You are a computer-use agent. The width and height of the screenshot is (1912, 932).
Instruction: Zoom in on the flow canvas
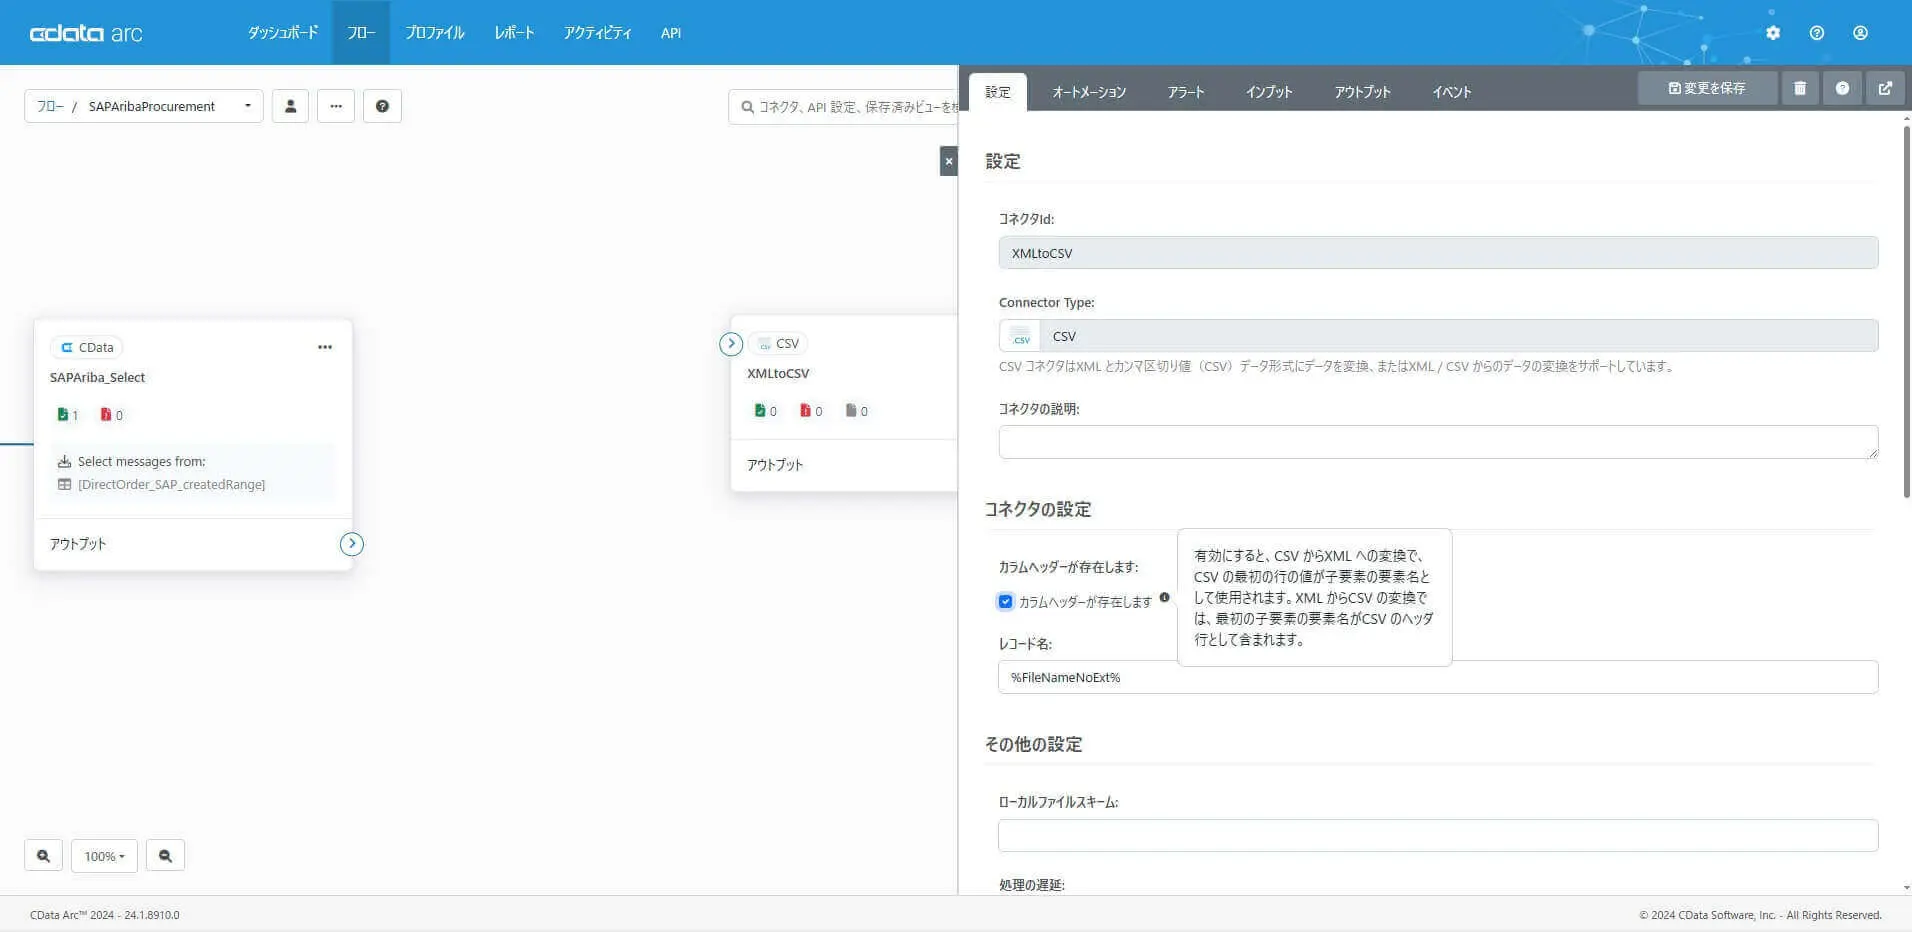[43, 856]
